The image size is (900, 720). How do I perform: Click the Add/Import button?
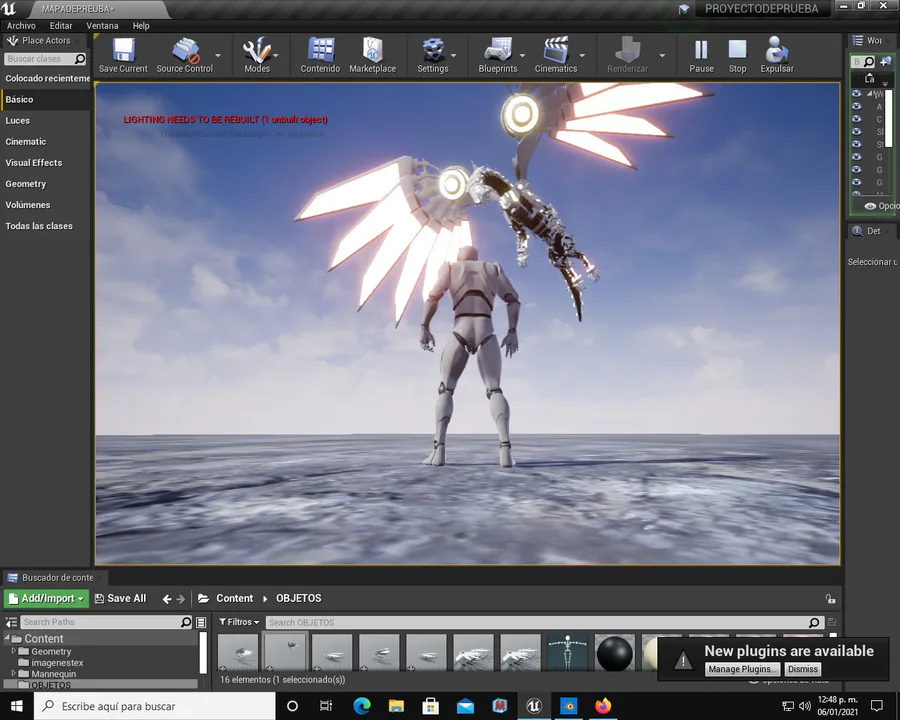click(x=46, y=598)
